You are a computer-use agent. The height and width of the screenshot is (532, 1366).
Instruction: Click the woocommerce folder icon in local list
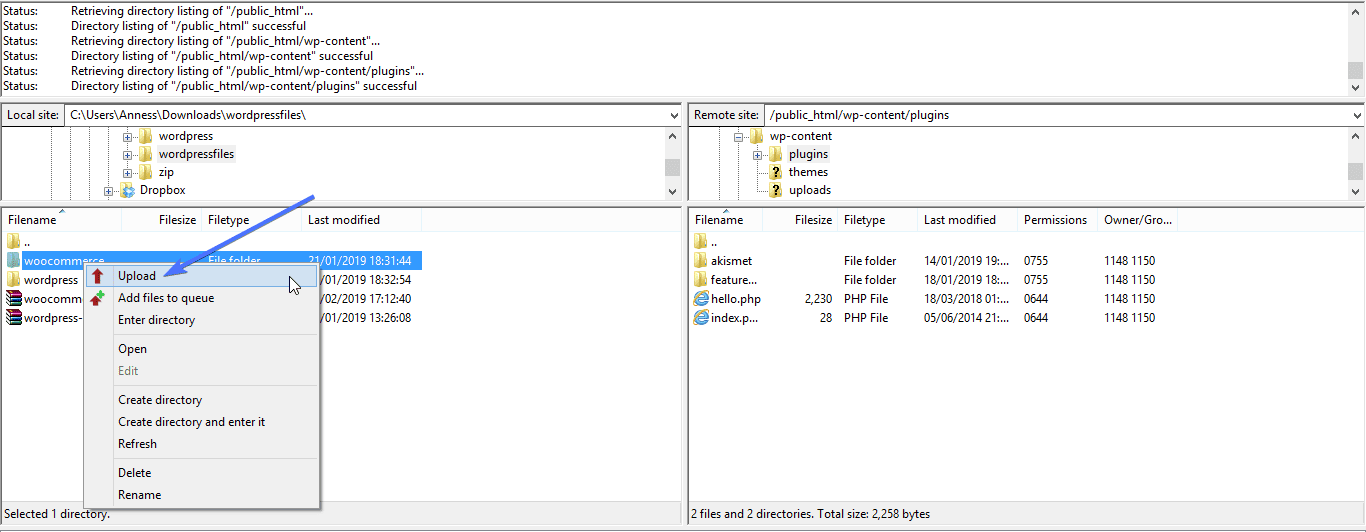(x=13, y=261)
